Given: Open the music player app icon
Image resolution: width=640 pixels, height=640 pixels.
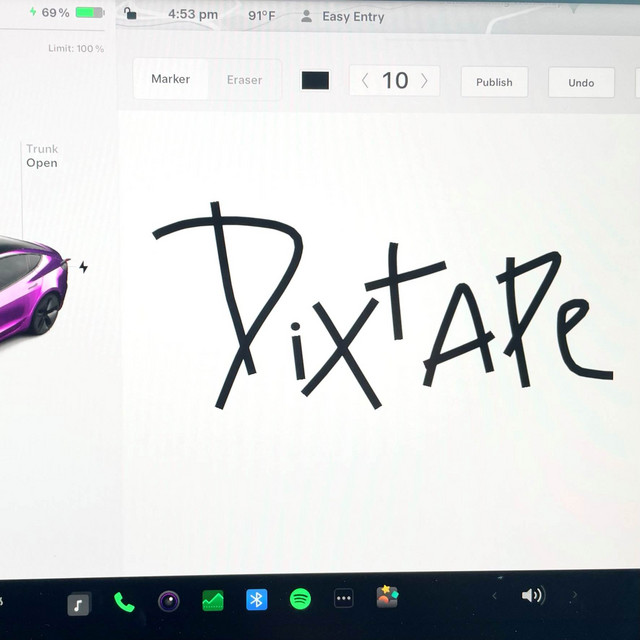Looking at the screenshot, I should pyautogui.click(x=79, y=603).
